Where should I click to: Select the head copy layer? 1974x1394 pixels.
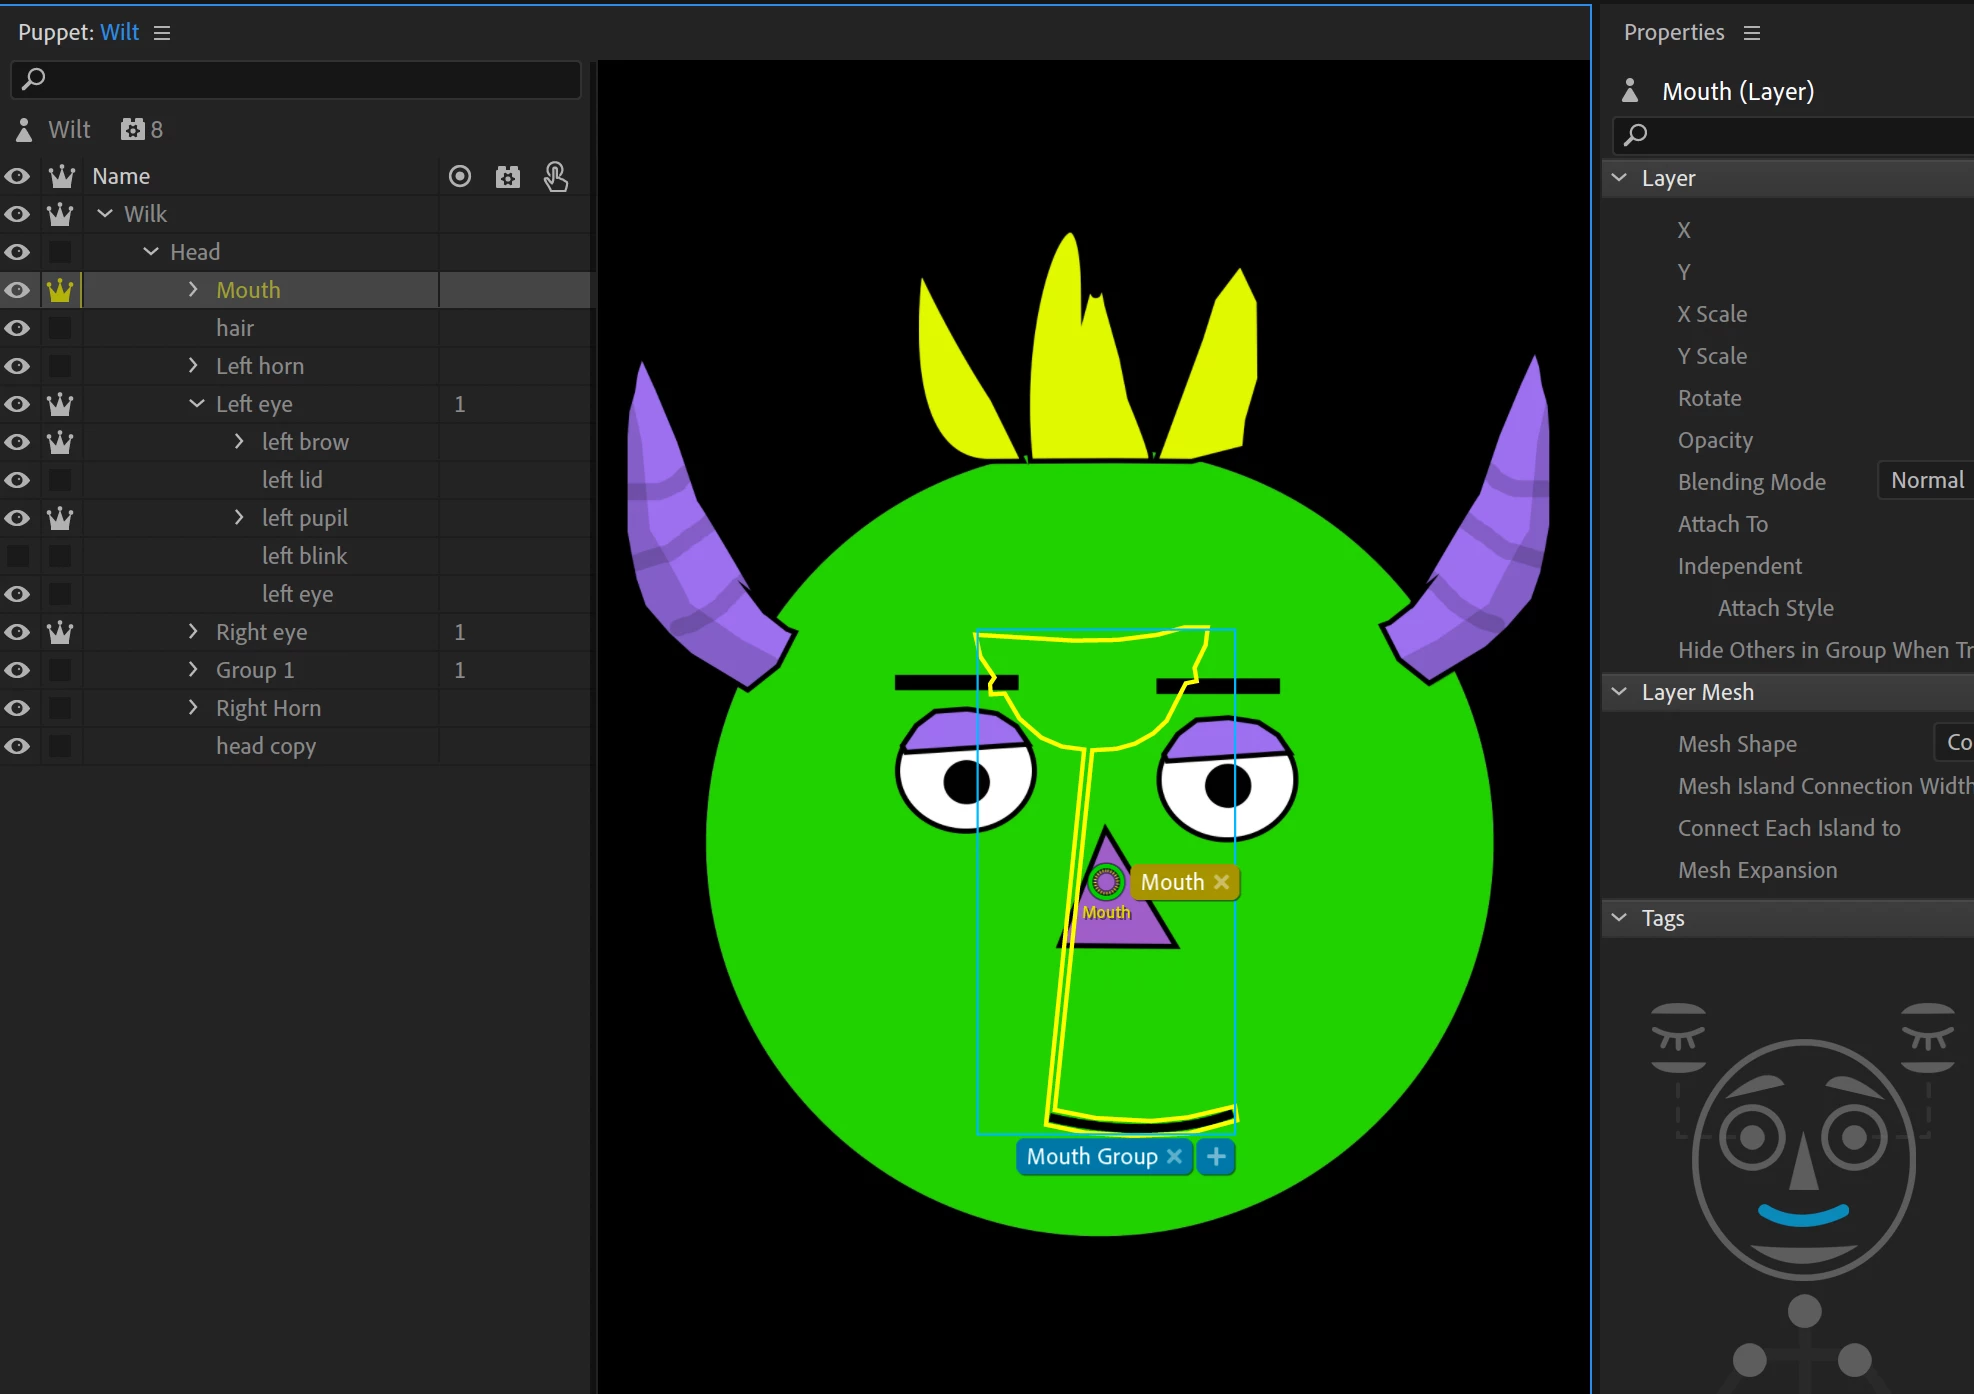pyautogui.click(x=266, y=746)
